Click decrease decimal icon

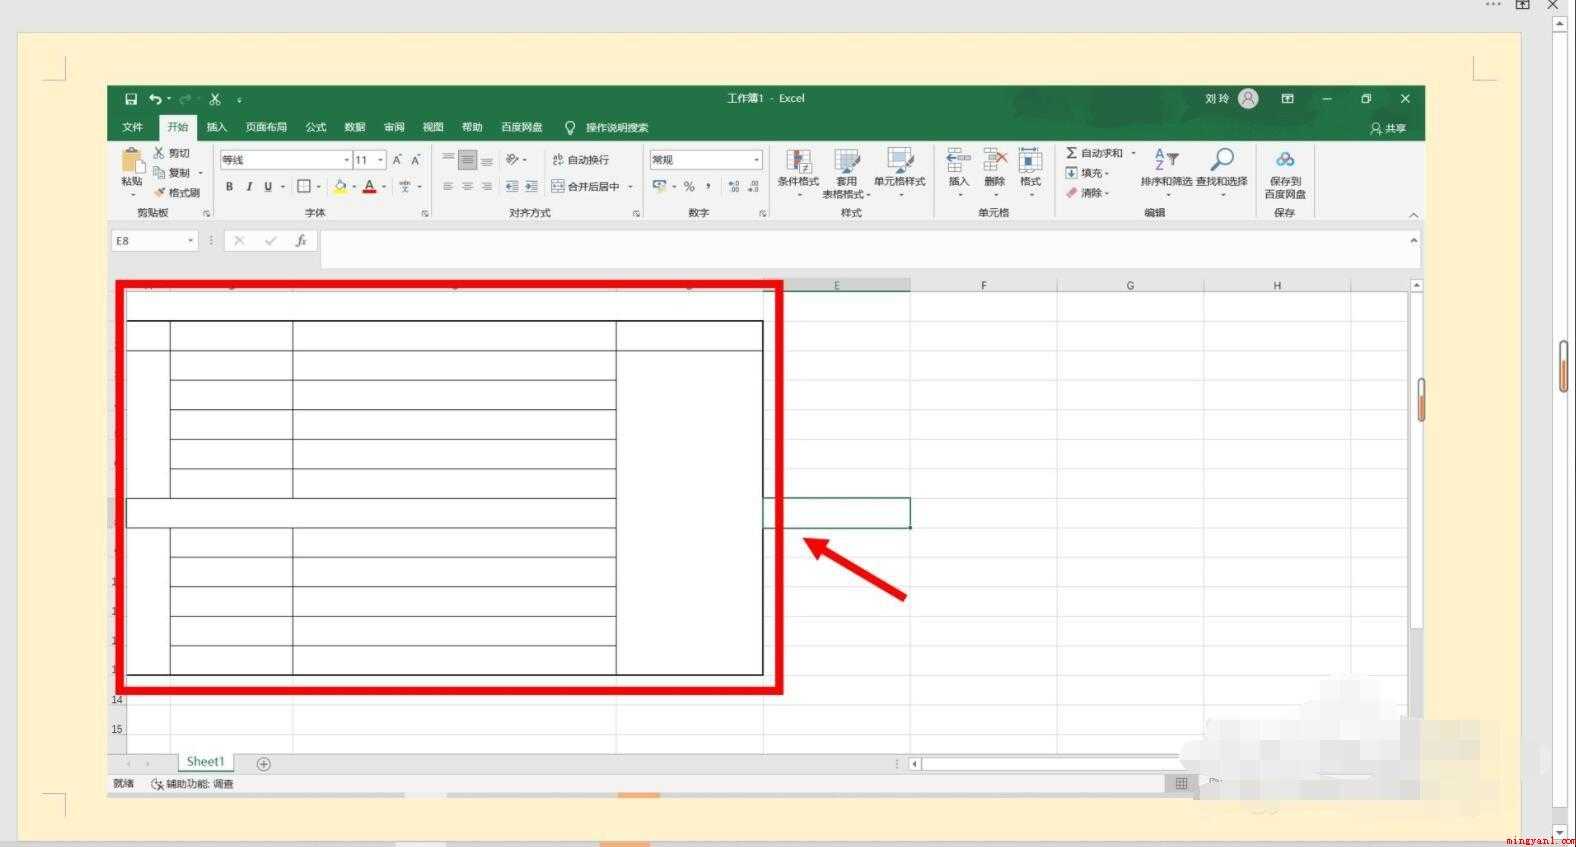coord(753,187)
